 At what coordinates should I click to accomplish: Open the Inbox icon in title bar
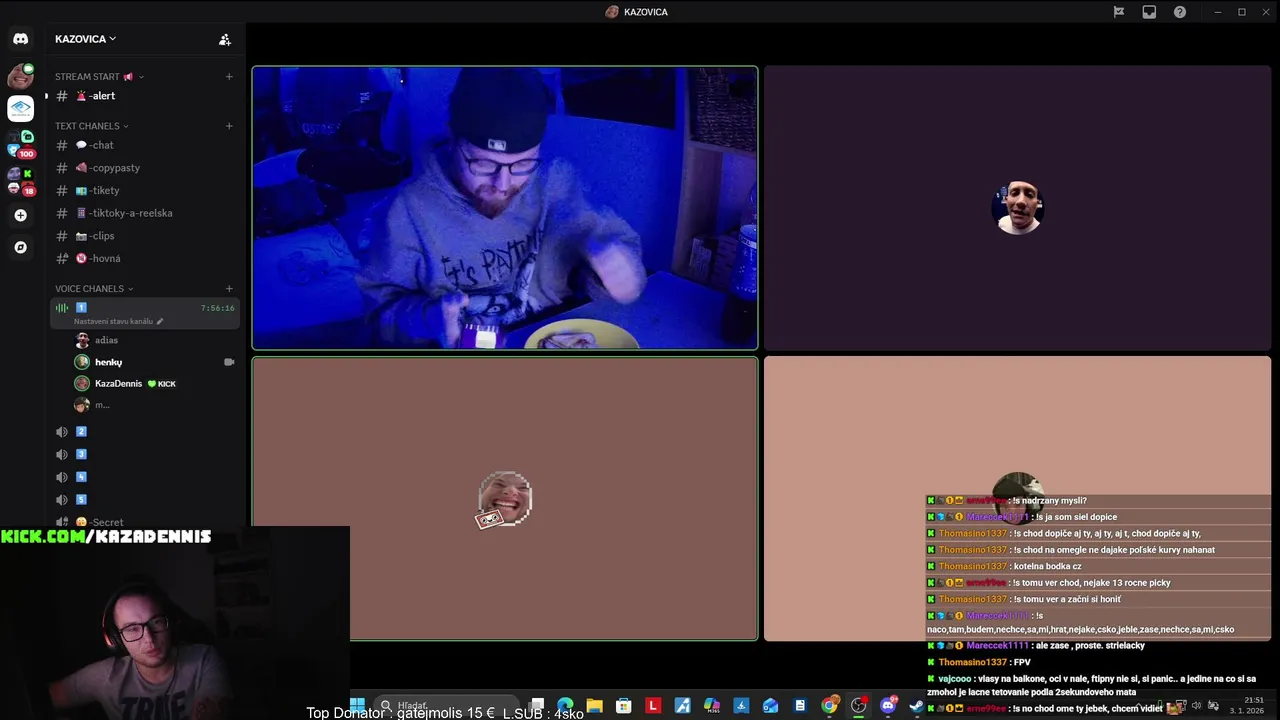1149,12
